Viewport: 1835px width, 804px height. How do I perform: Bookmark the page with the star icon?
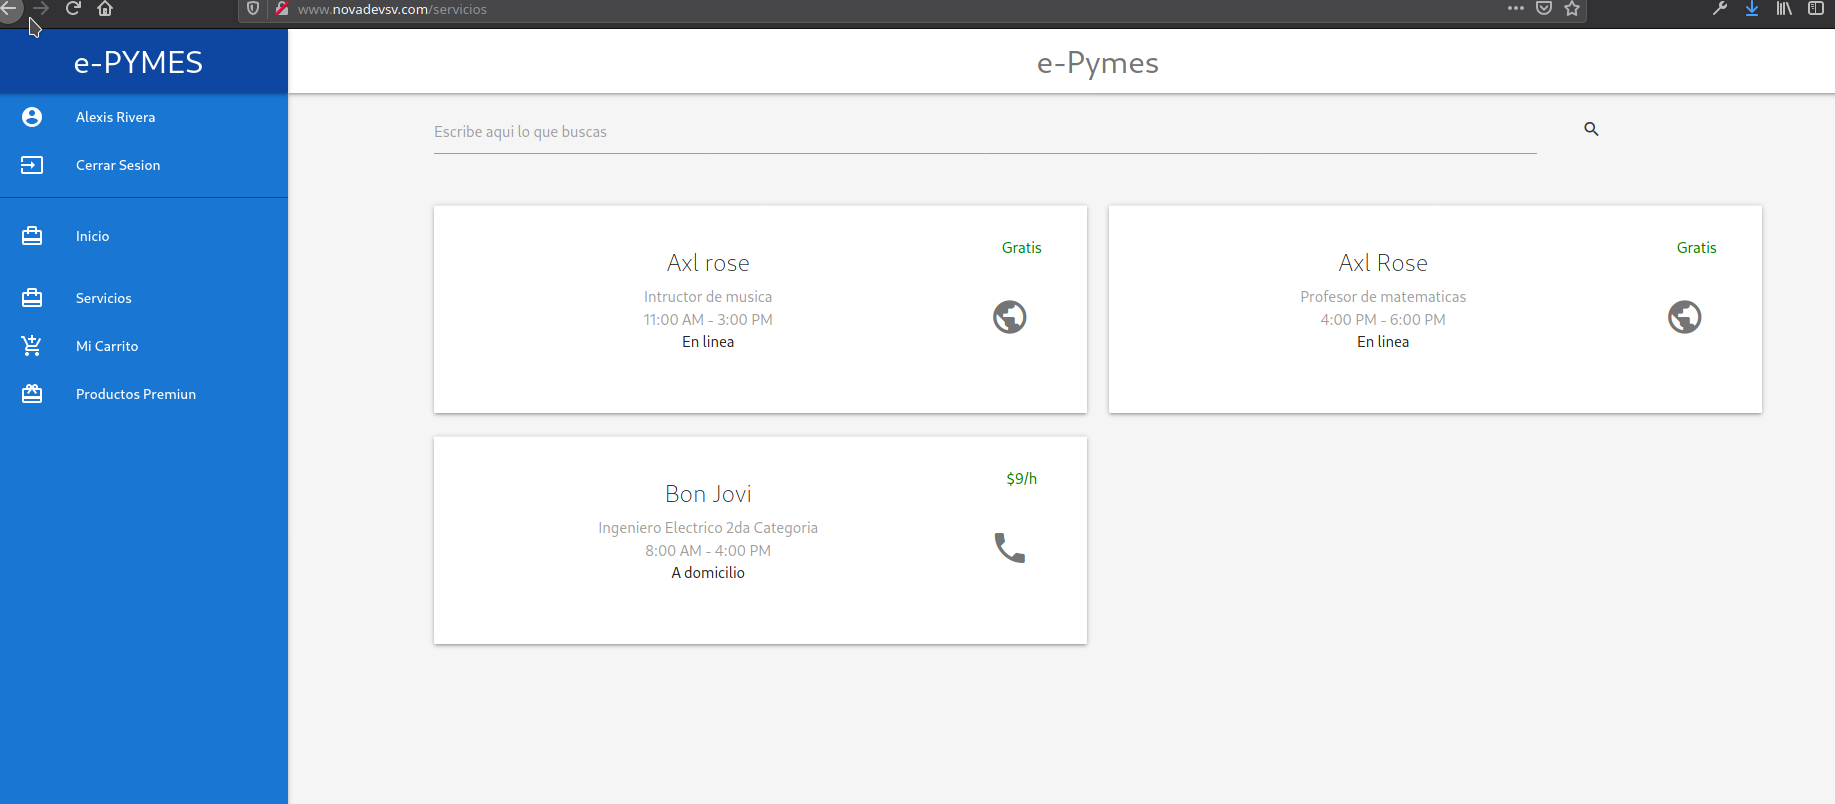click(1572, 9)
